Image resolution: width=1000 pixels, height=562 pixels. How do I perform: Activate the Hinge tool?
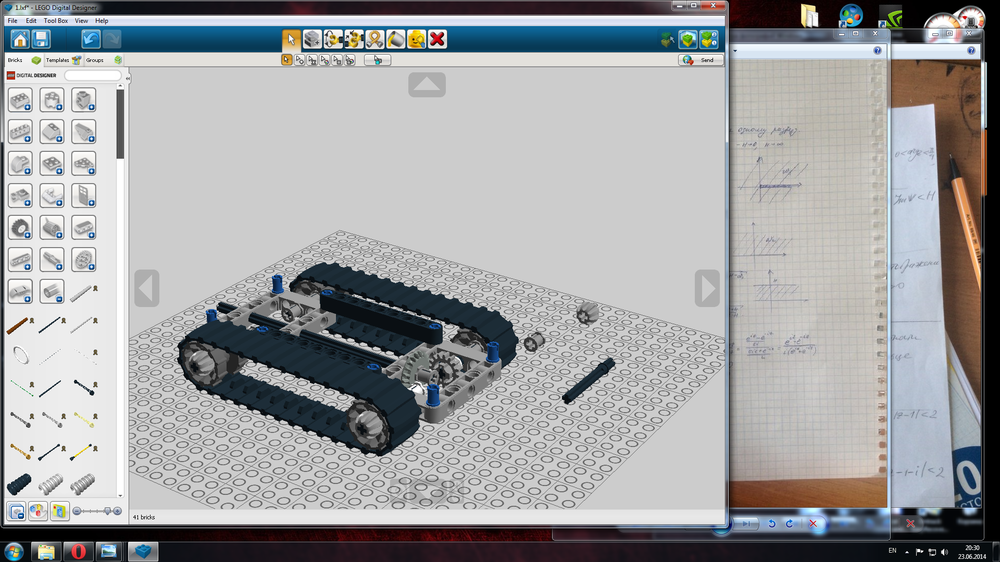[333, 40]
